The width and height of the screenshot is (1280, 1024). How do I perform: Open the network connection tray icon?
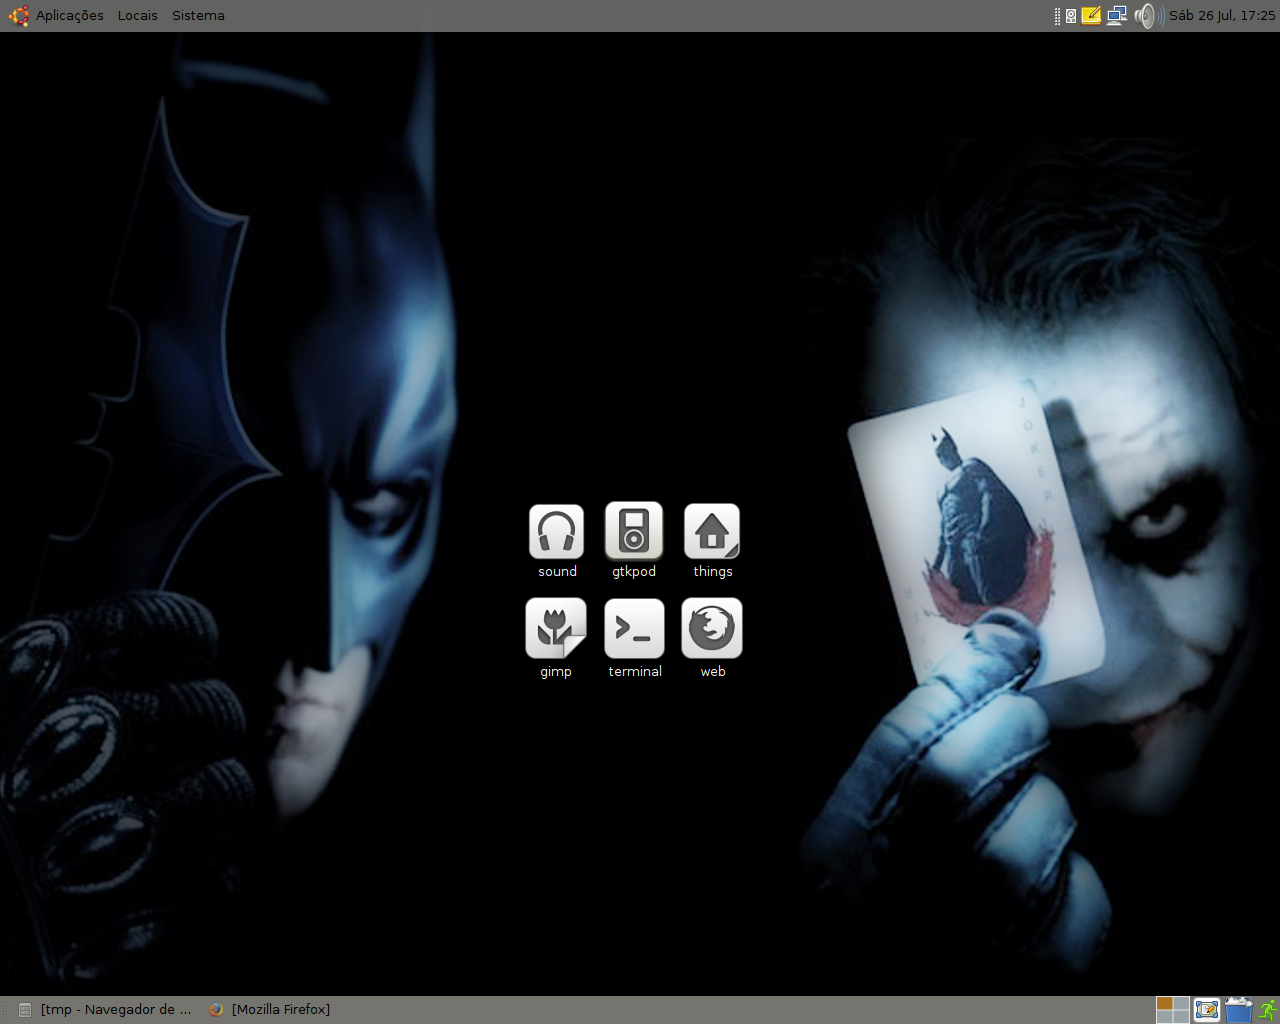(1117, 16)
